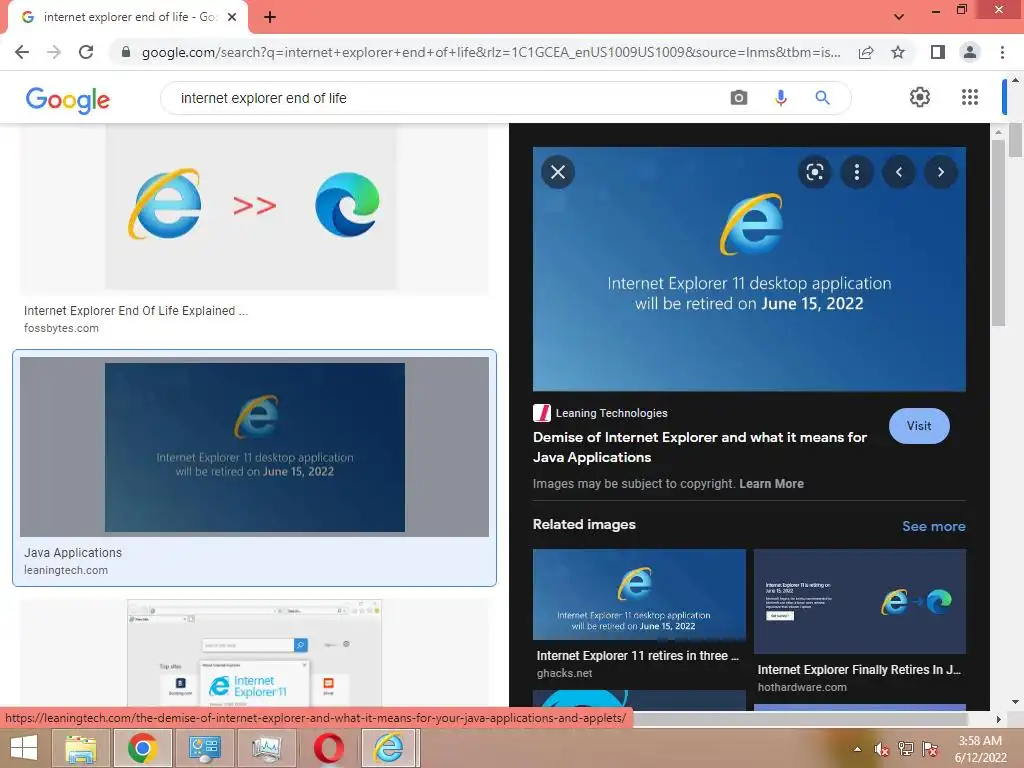
Task: Open the Google apps grid
Action: [970, 97]
